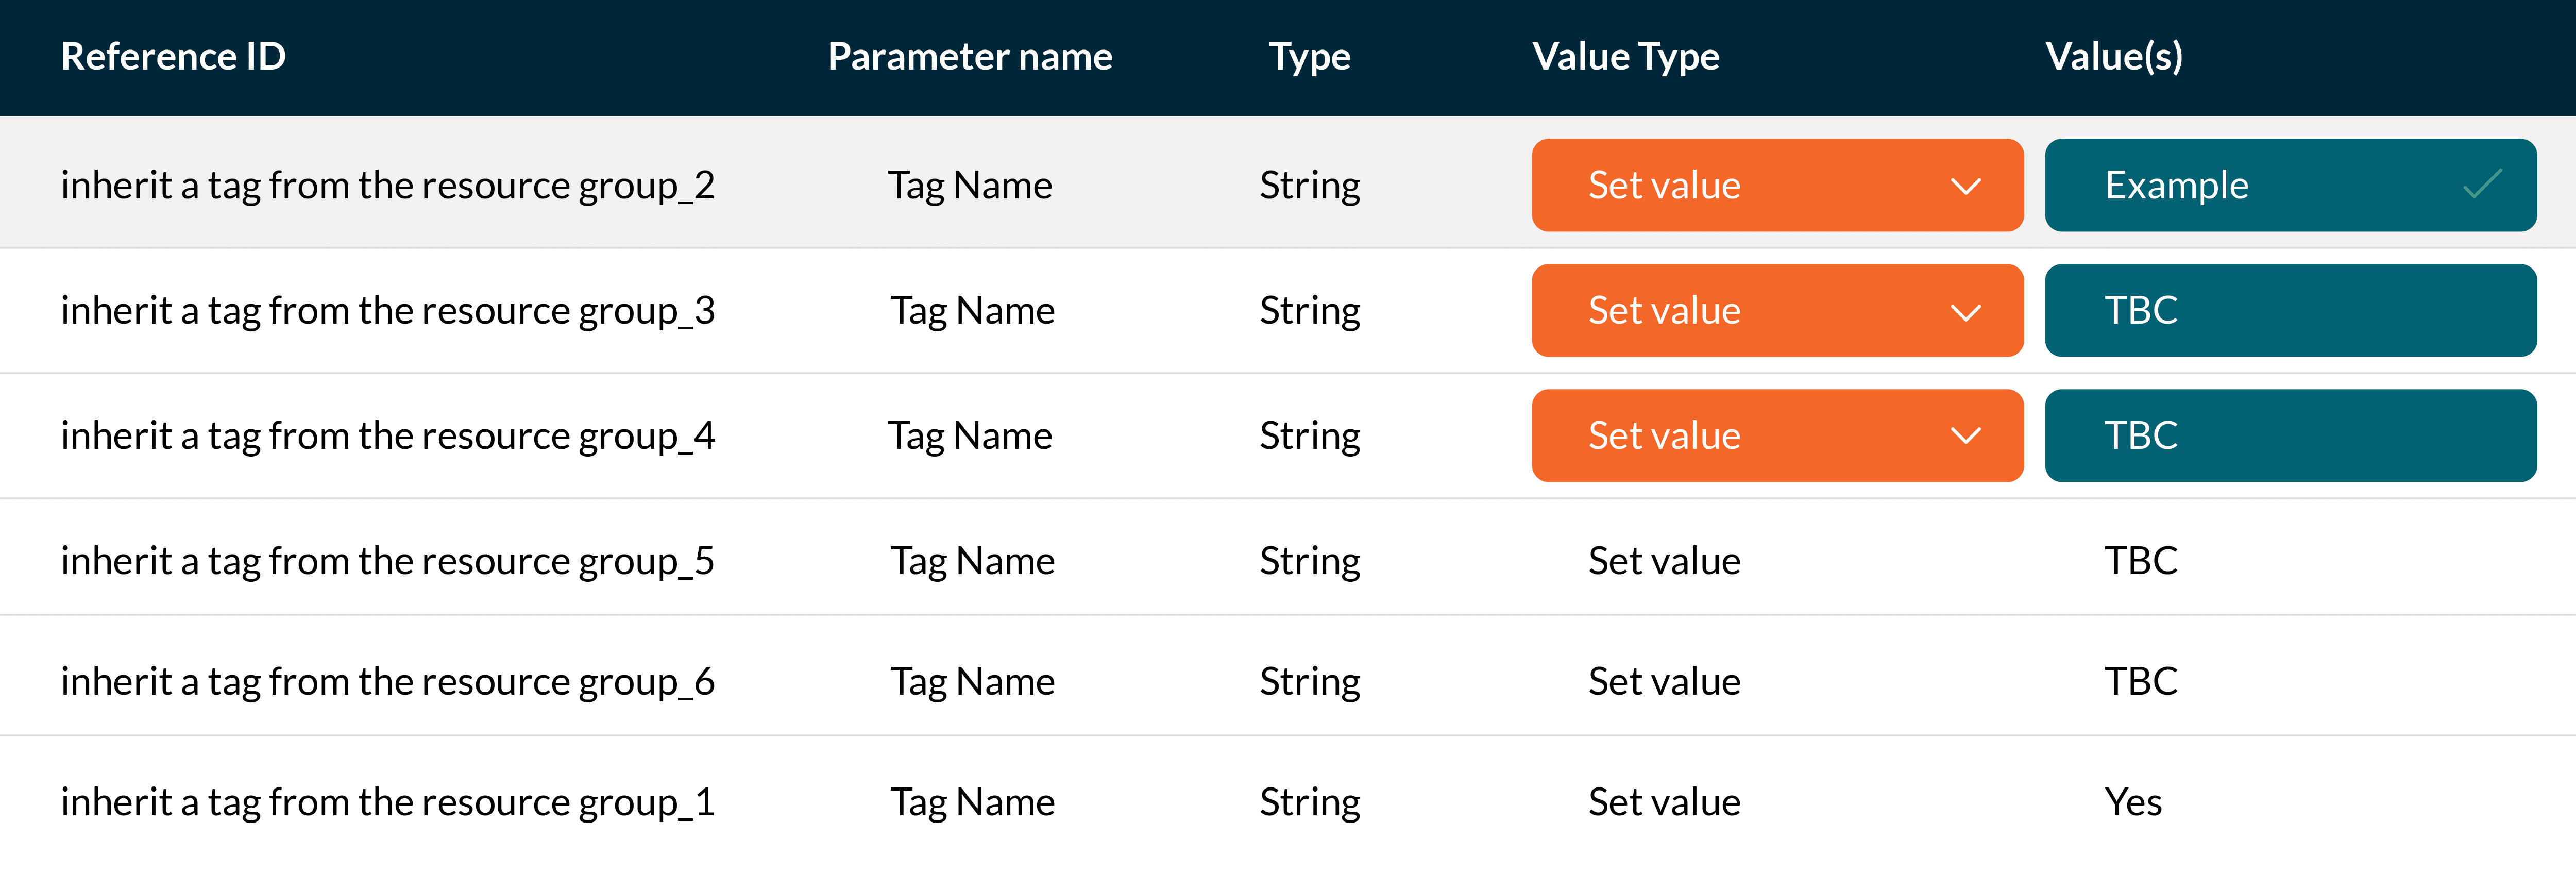Click Set value text in the group_6 row

1665,680
